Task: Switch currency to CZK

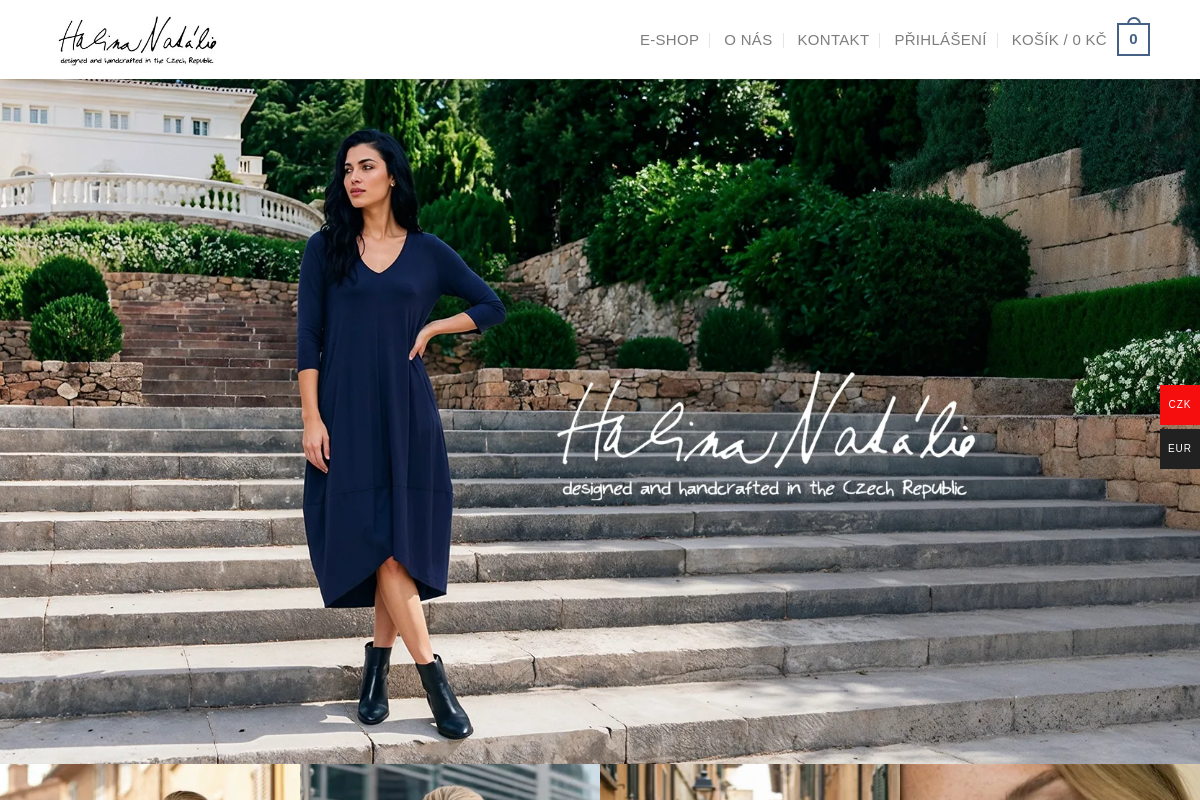Action: pyautogui.click(x=1180, y=405)
